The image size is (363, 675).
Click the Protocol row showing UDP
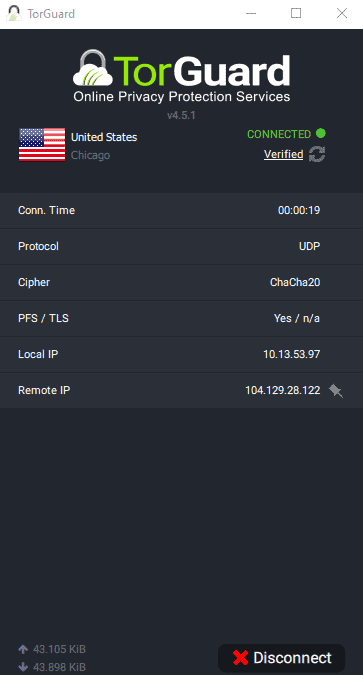click(x=181, y=246)
